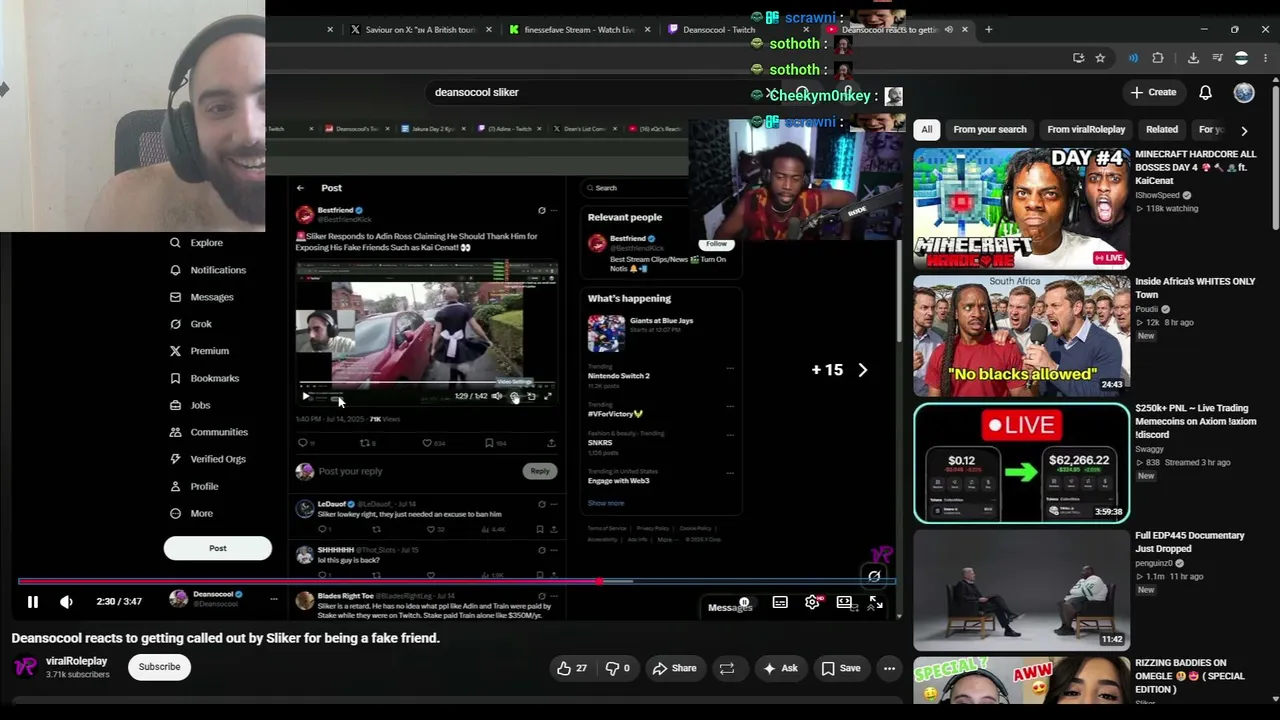Go to next image with +15 arrow
Screen dimensions: 1280x720
pos(862,370)
